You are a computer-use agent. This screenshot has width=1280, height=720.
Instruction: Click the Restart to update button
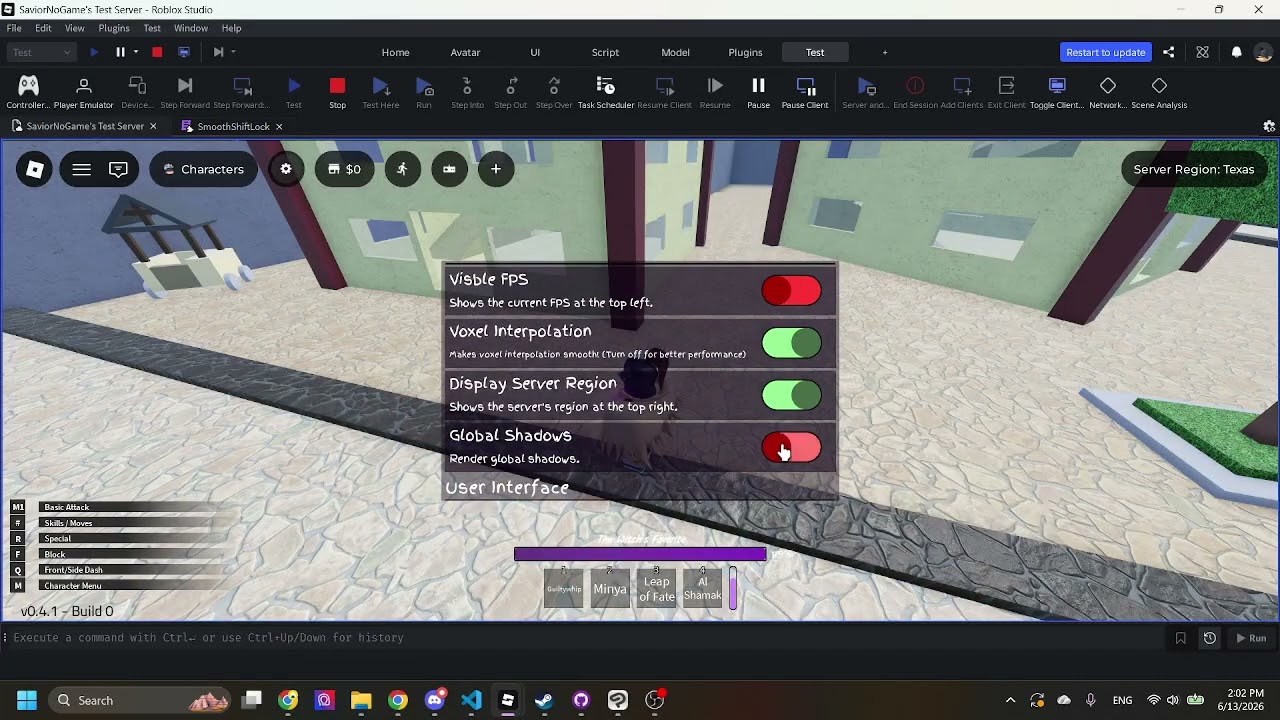[1105, 52]
